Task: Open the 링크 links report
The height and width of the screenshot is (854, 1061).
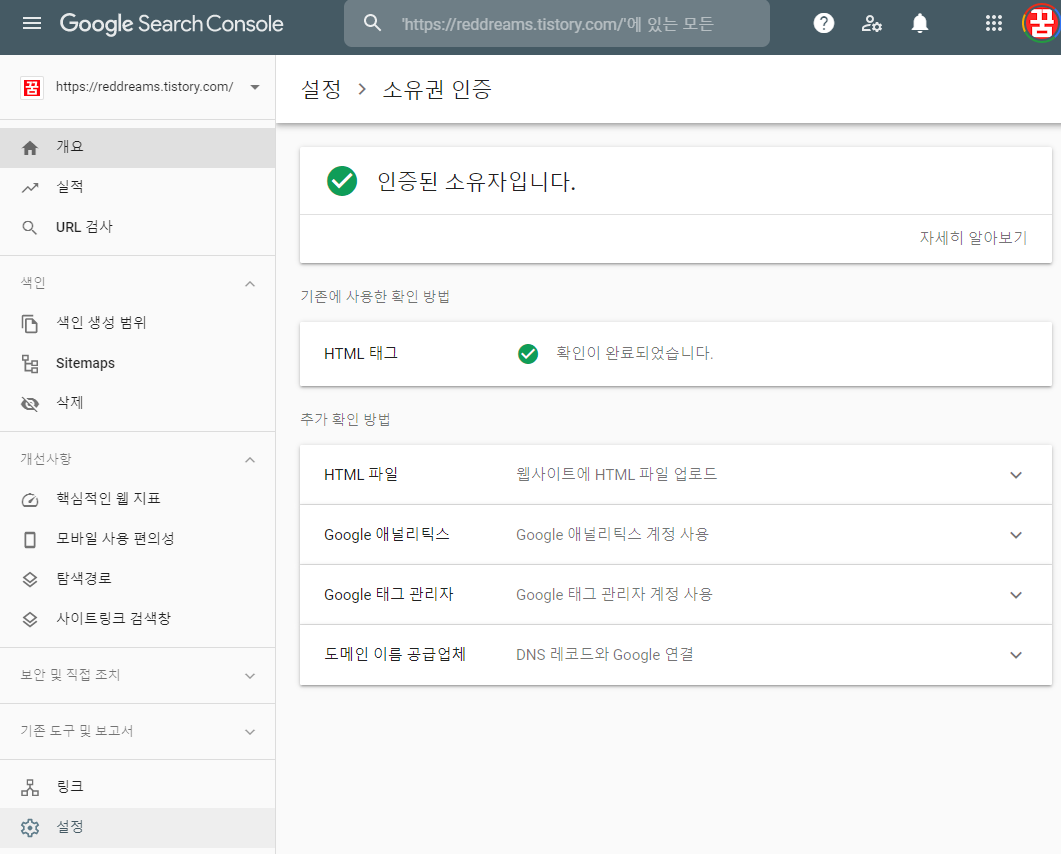Action: [137, 787]
